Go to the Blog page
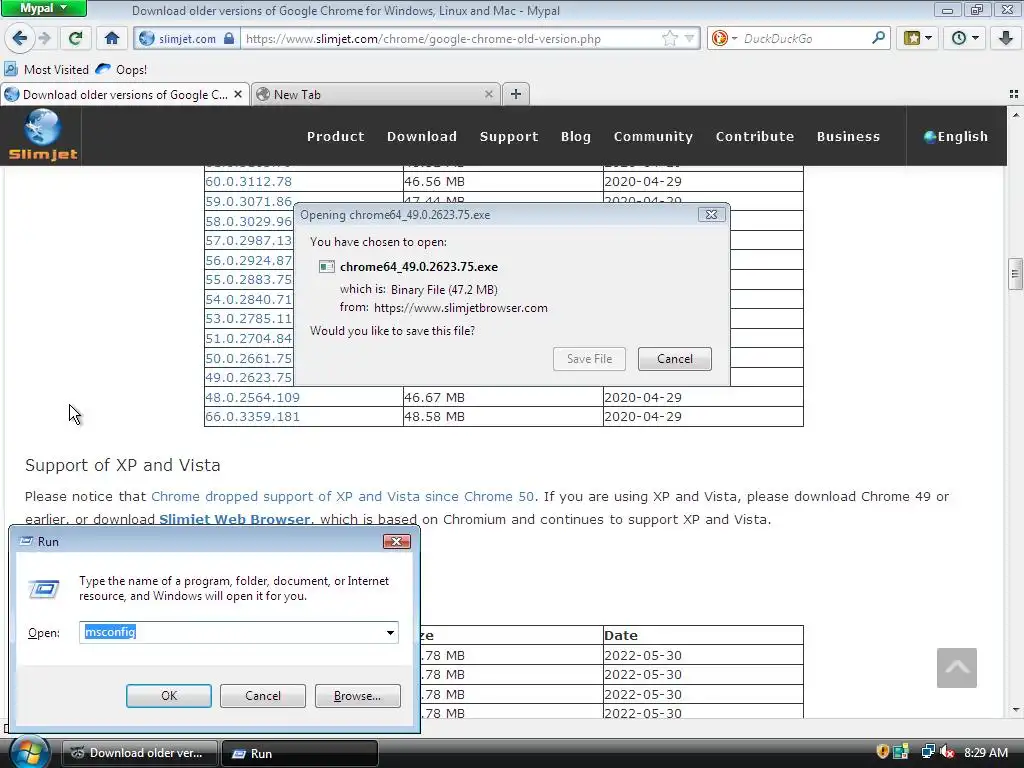This screenshot has width=1024, height=768. [575, 136]
